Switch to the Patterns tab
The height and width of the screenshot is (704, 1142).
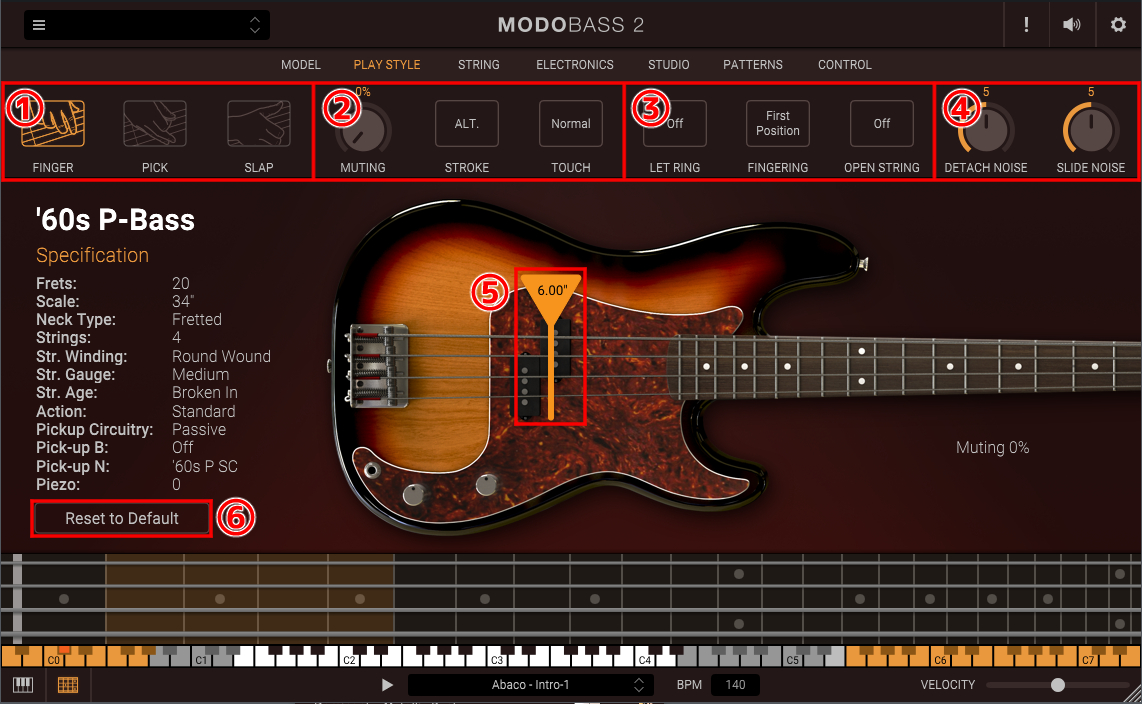(x=753, y=65)
